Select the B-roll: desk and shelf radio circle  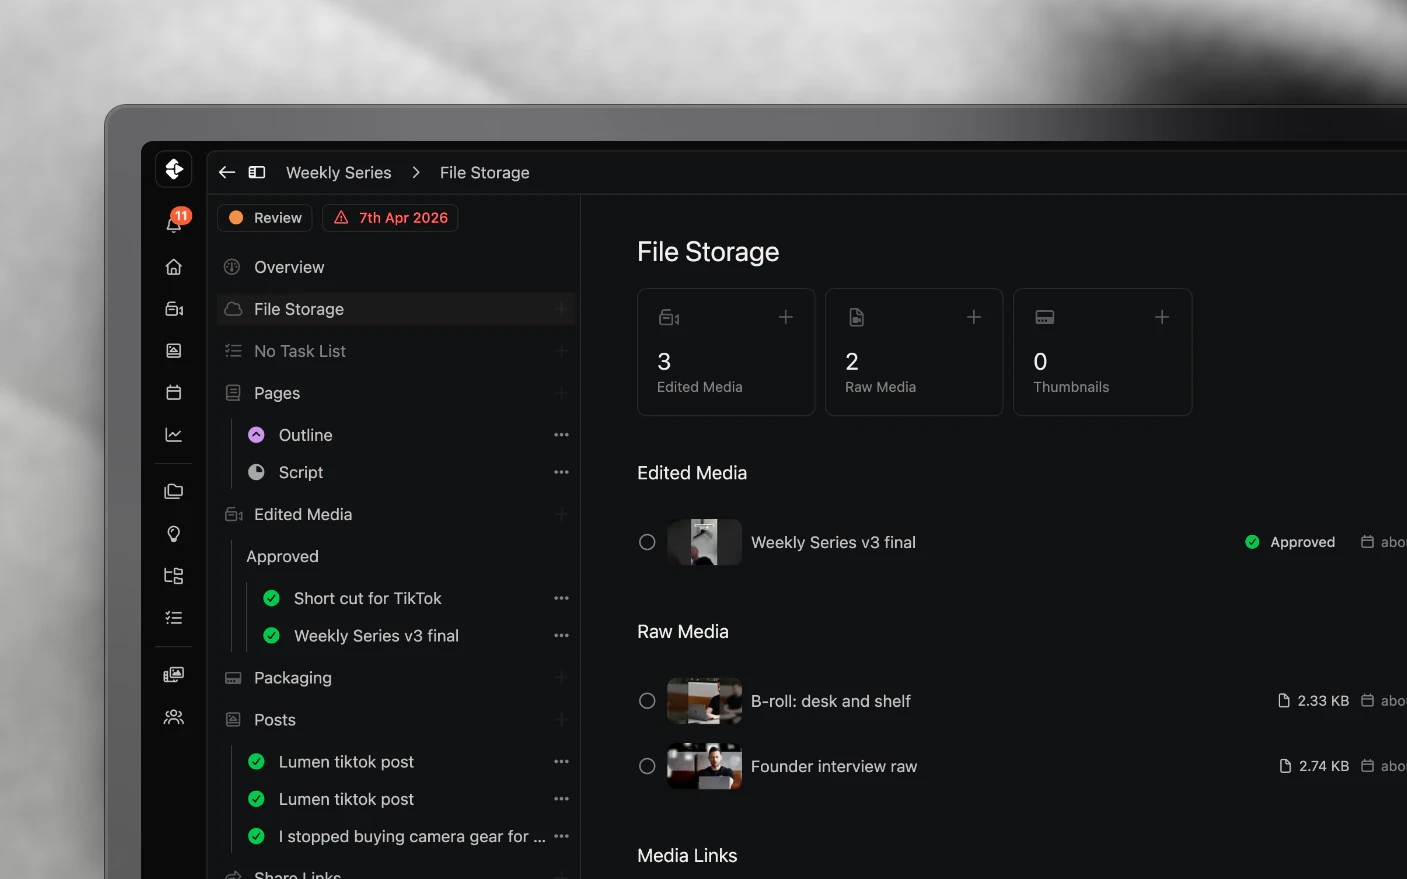(x=647, y=701)
